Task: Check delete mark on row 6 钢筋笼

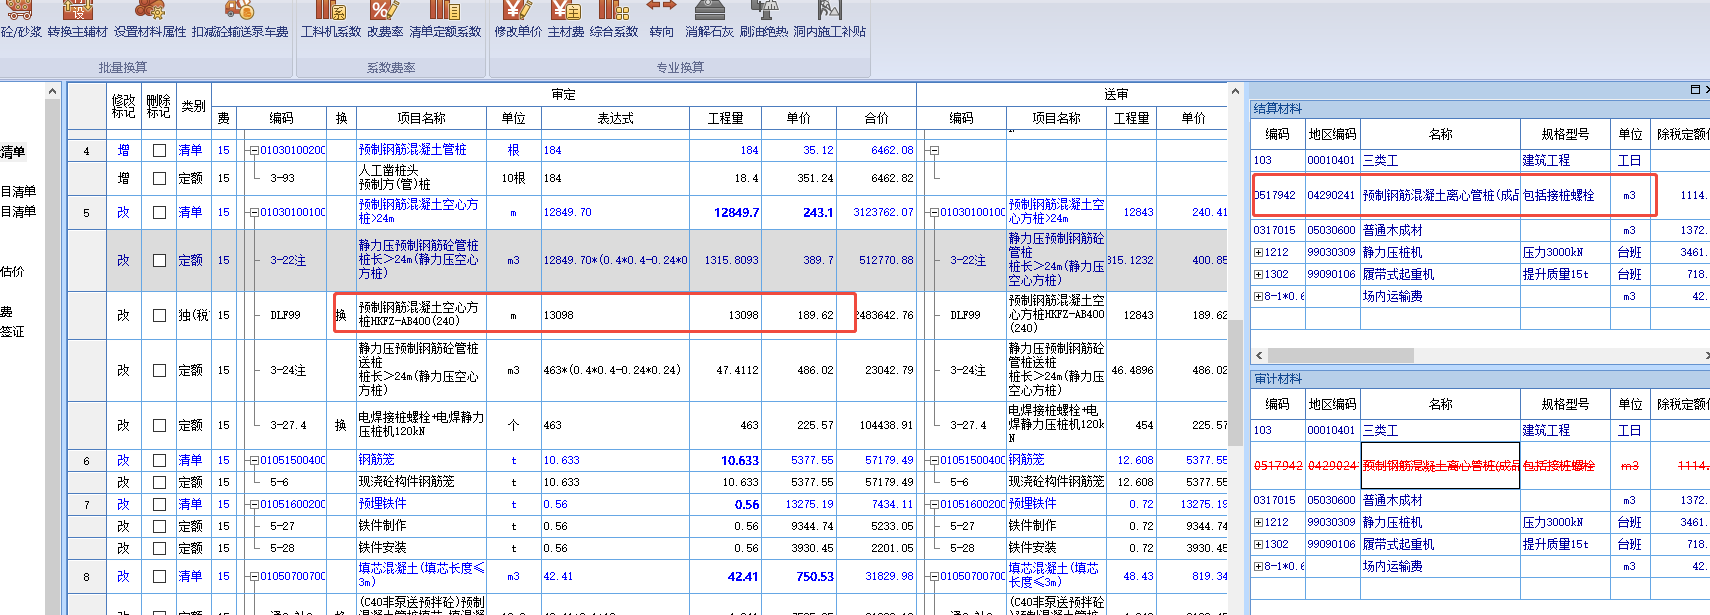Action: [x=158, y=460]
